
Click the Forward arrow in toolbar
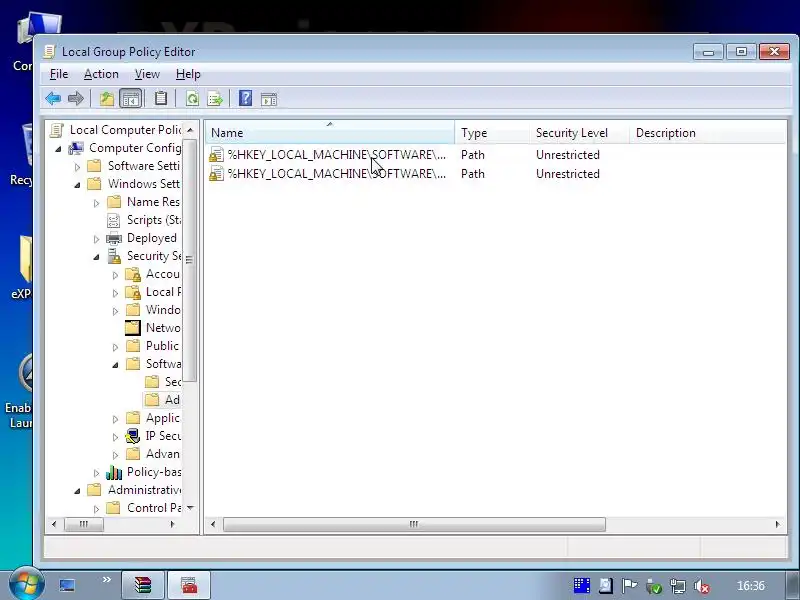76,98
